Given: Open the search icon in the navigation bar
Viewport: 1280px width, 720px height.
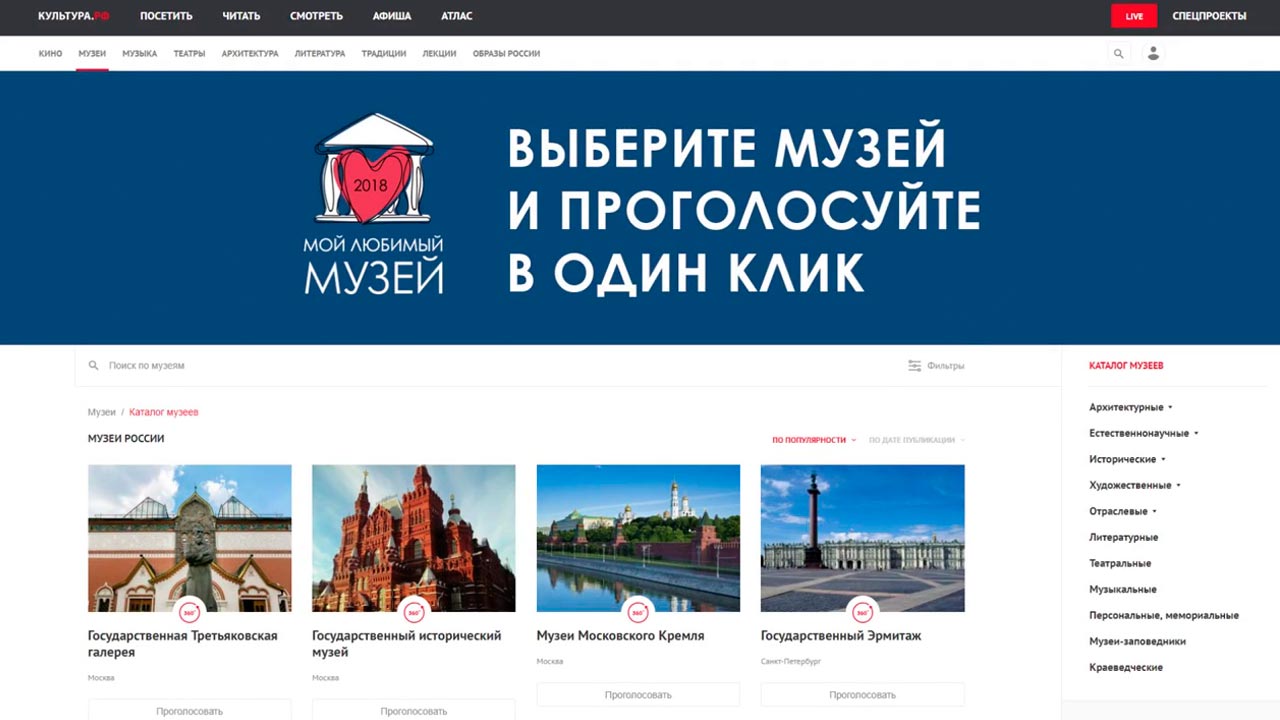Looking at the screenshot, I should pyautogui.click(x=1118, y=54).
